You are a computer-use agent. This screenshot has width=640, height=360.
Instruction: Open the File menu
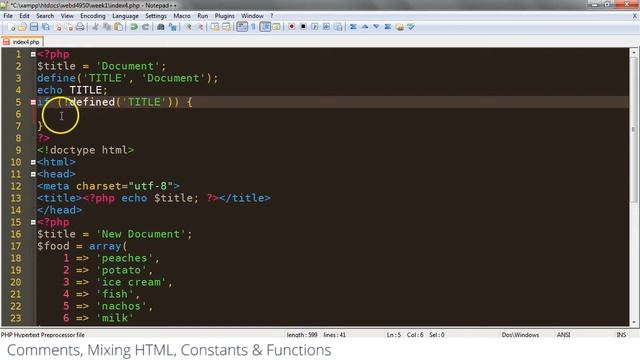(x=8, y=16)
